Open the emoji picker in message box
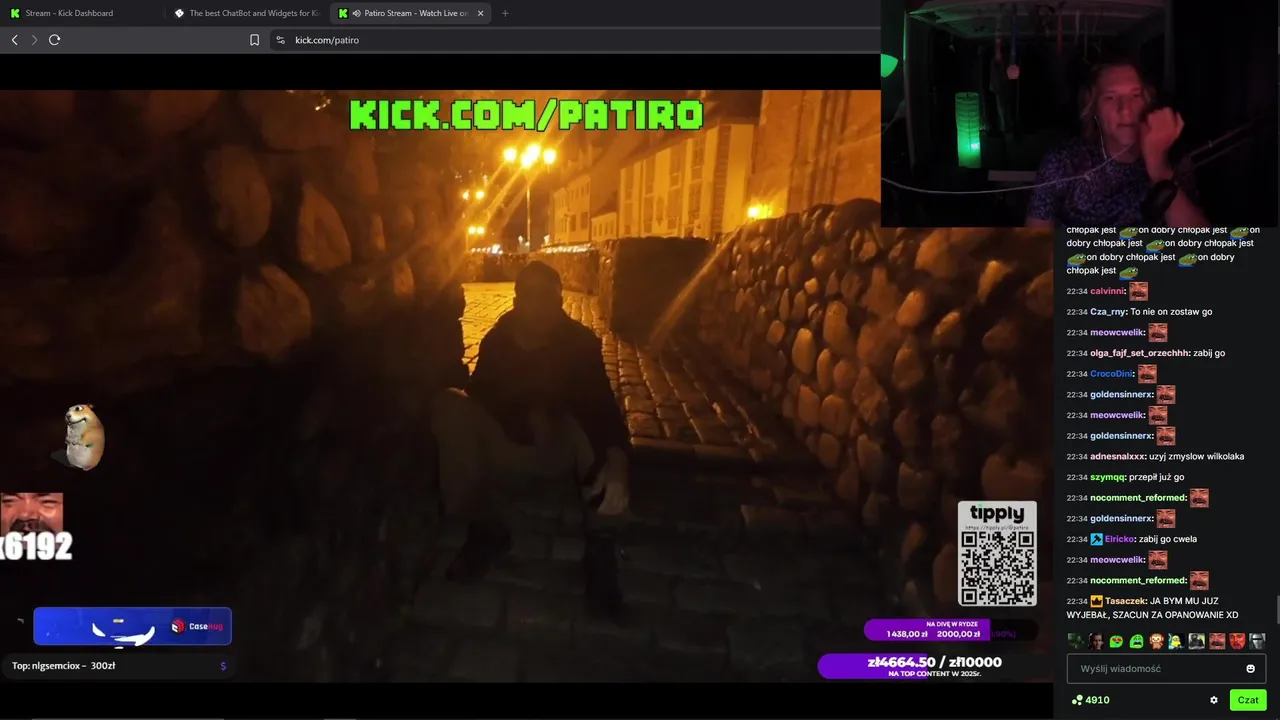1280x720 pixels. click(x=1250, y=669)
